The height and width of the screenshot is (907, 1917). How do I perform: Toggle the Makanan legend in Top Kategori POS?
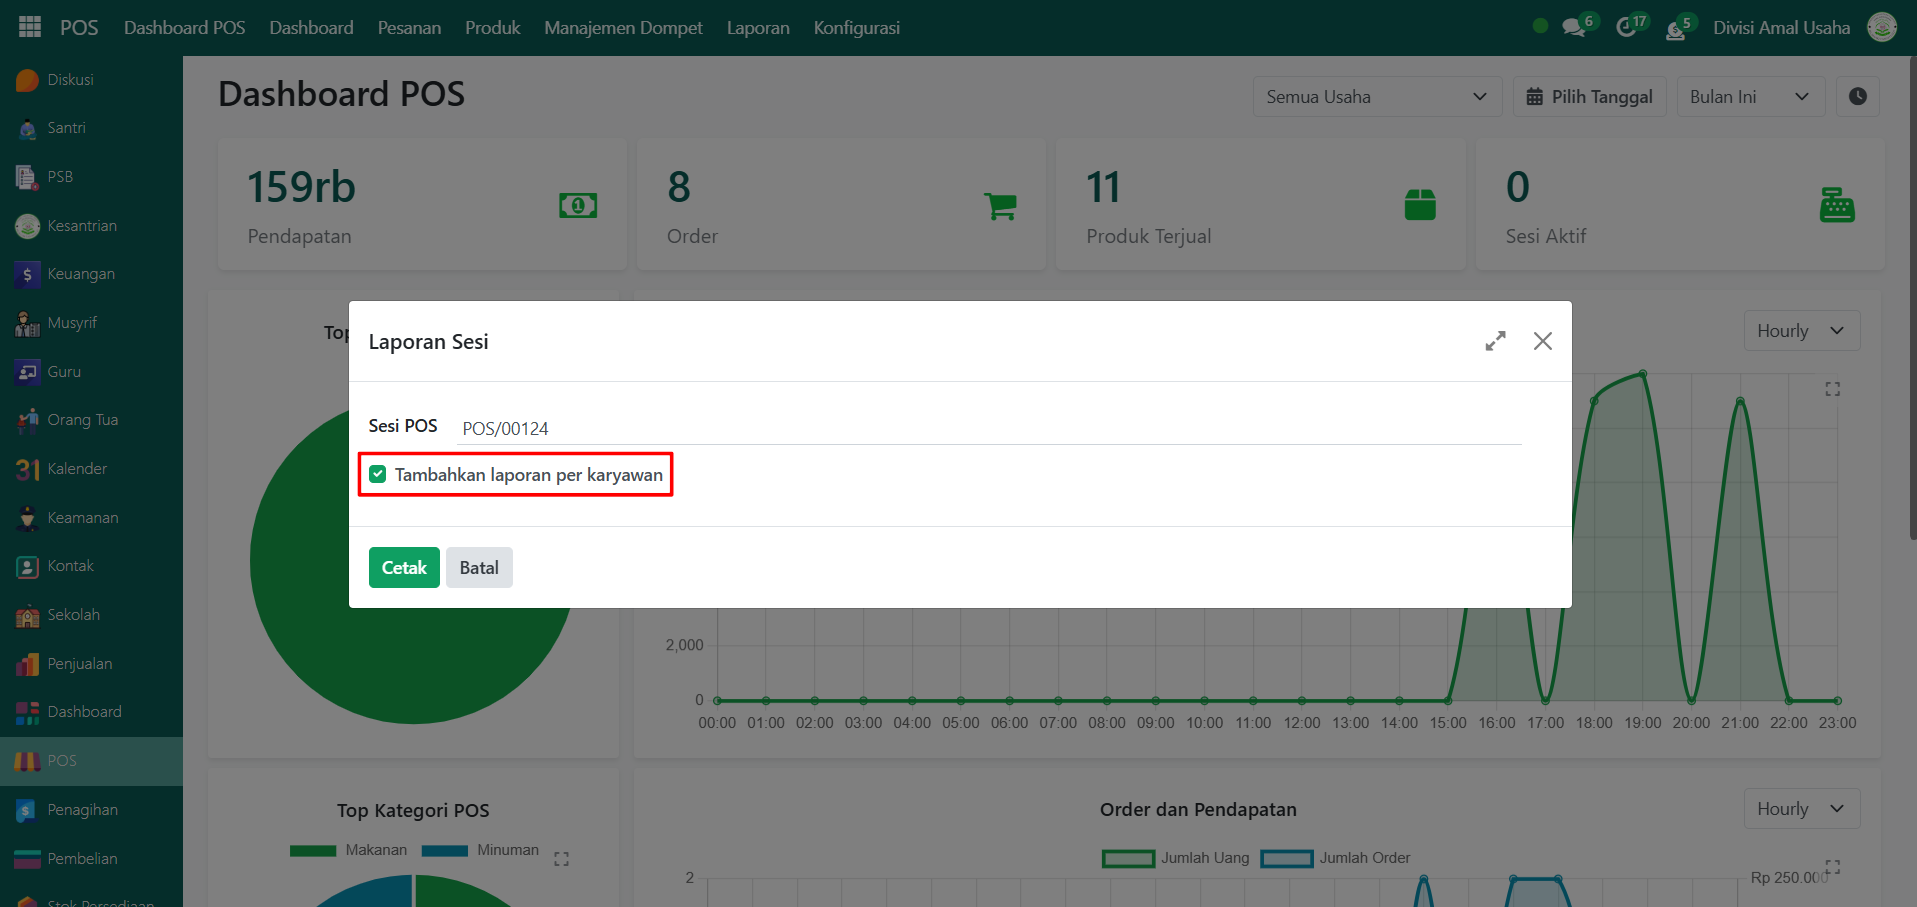349,850
